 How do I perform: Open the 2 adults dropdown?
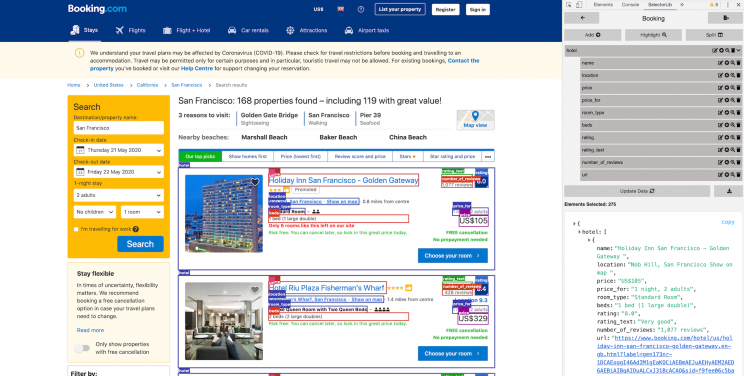119,195
